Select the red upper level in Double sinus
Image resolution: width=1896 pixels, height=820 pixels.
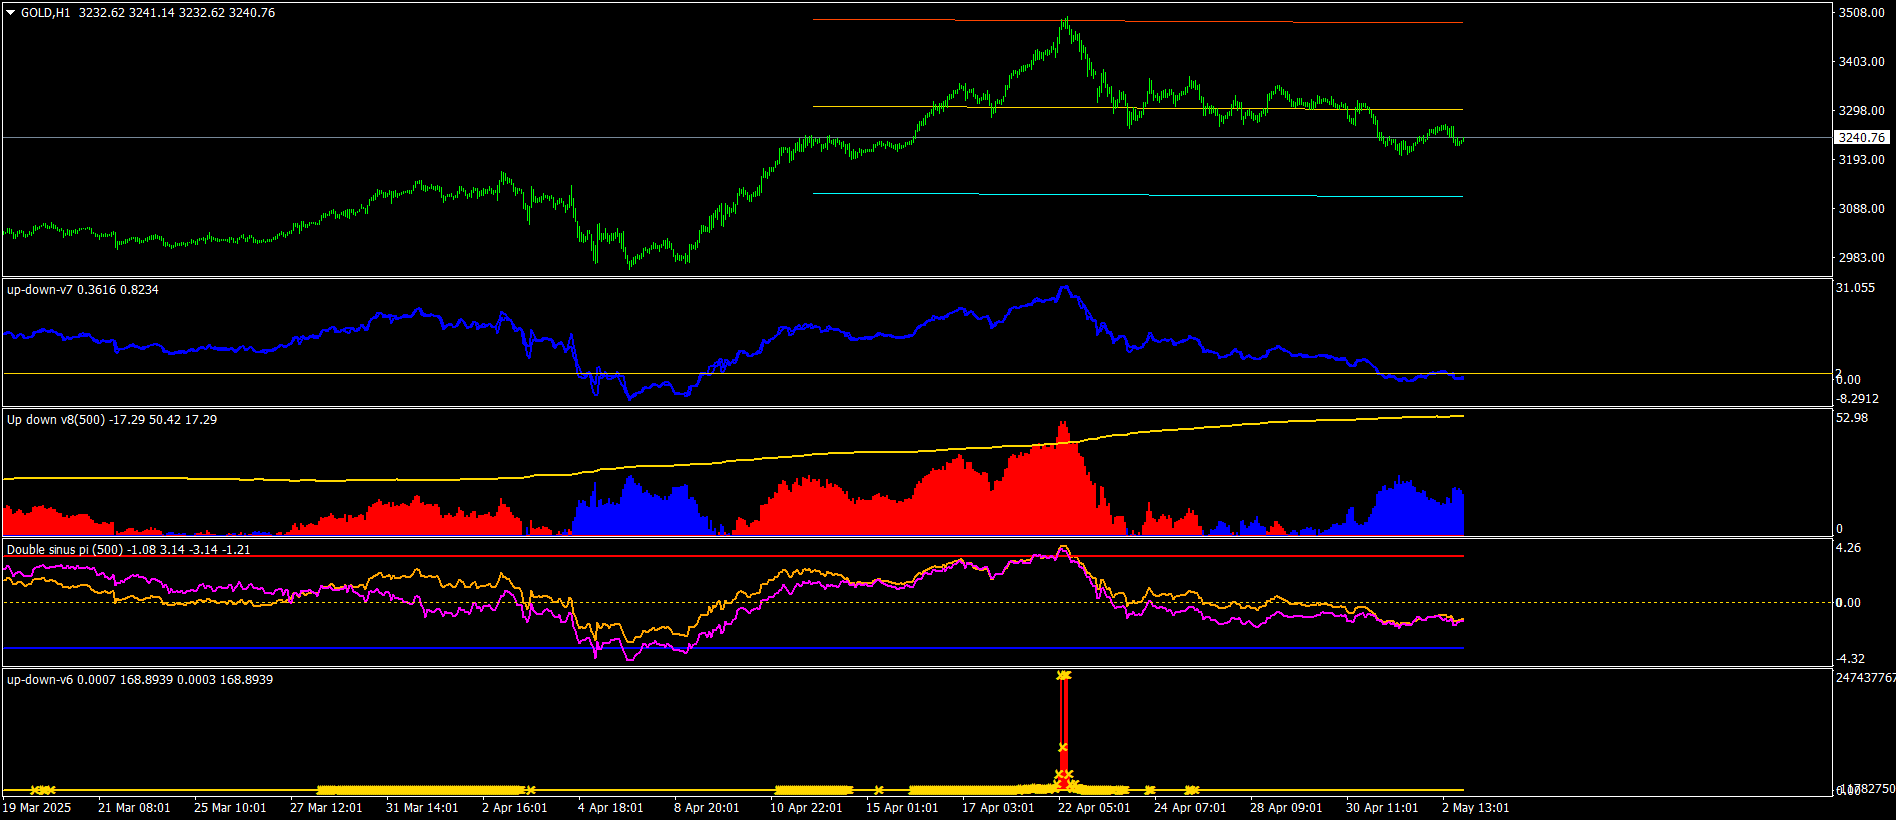click(x=733, y=556)
